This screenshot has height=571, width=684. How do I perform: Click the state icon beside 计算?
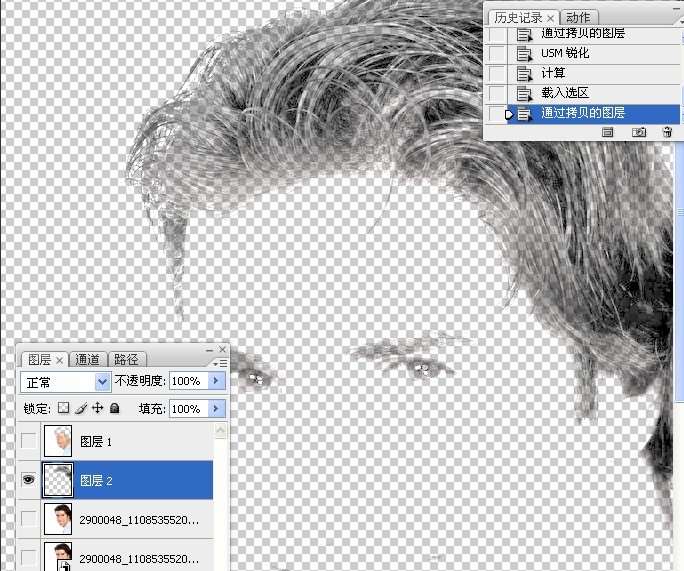point(524,73)
